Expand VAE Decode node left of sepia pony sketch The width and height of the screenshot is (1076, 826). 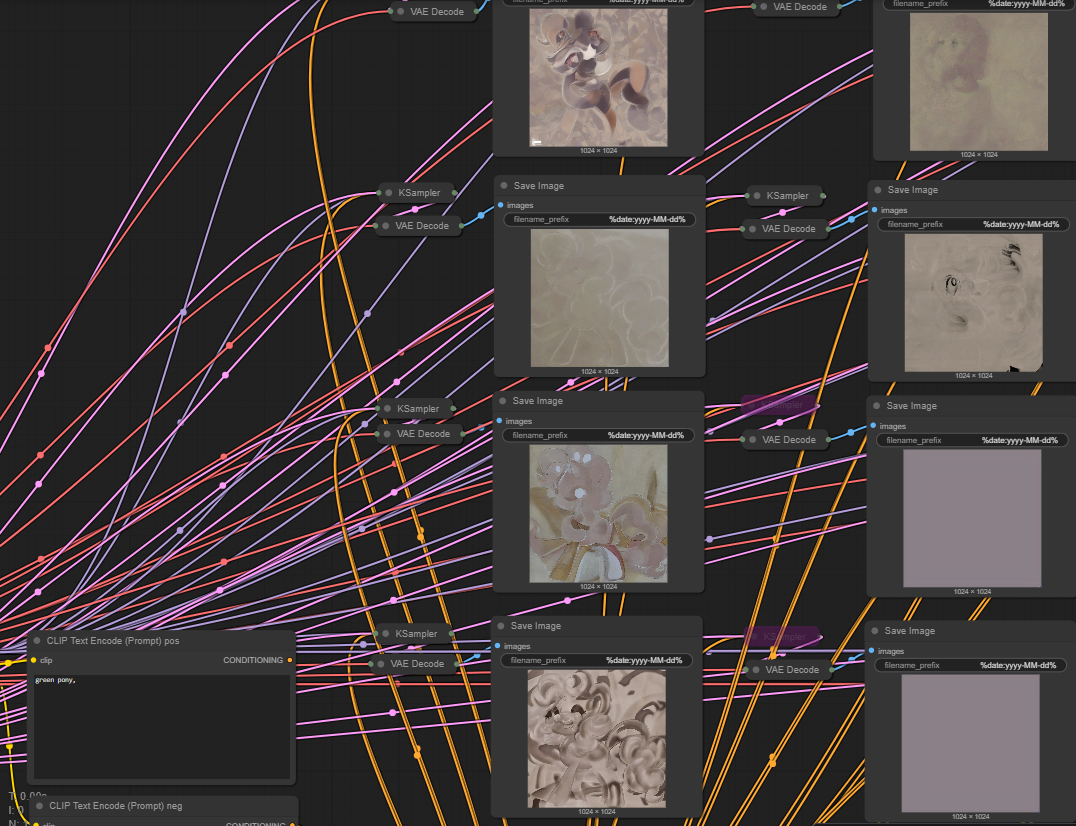click(x=381, y=664)
